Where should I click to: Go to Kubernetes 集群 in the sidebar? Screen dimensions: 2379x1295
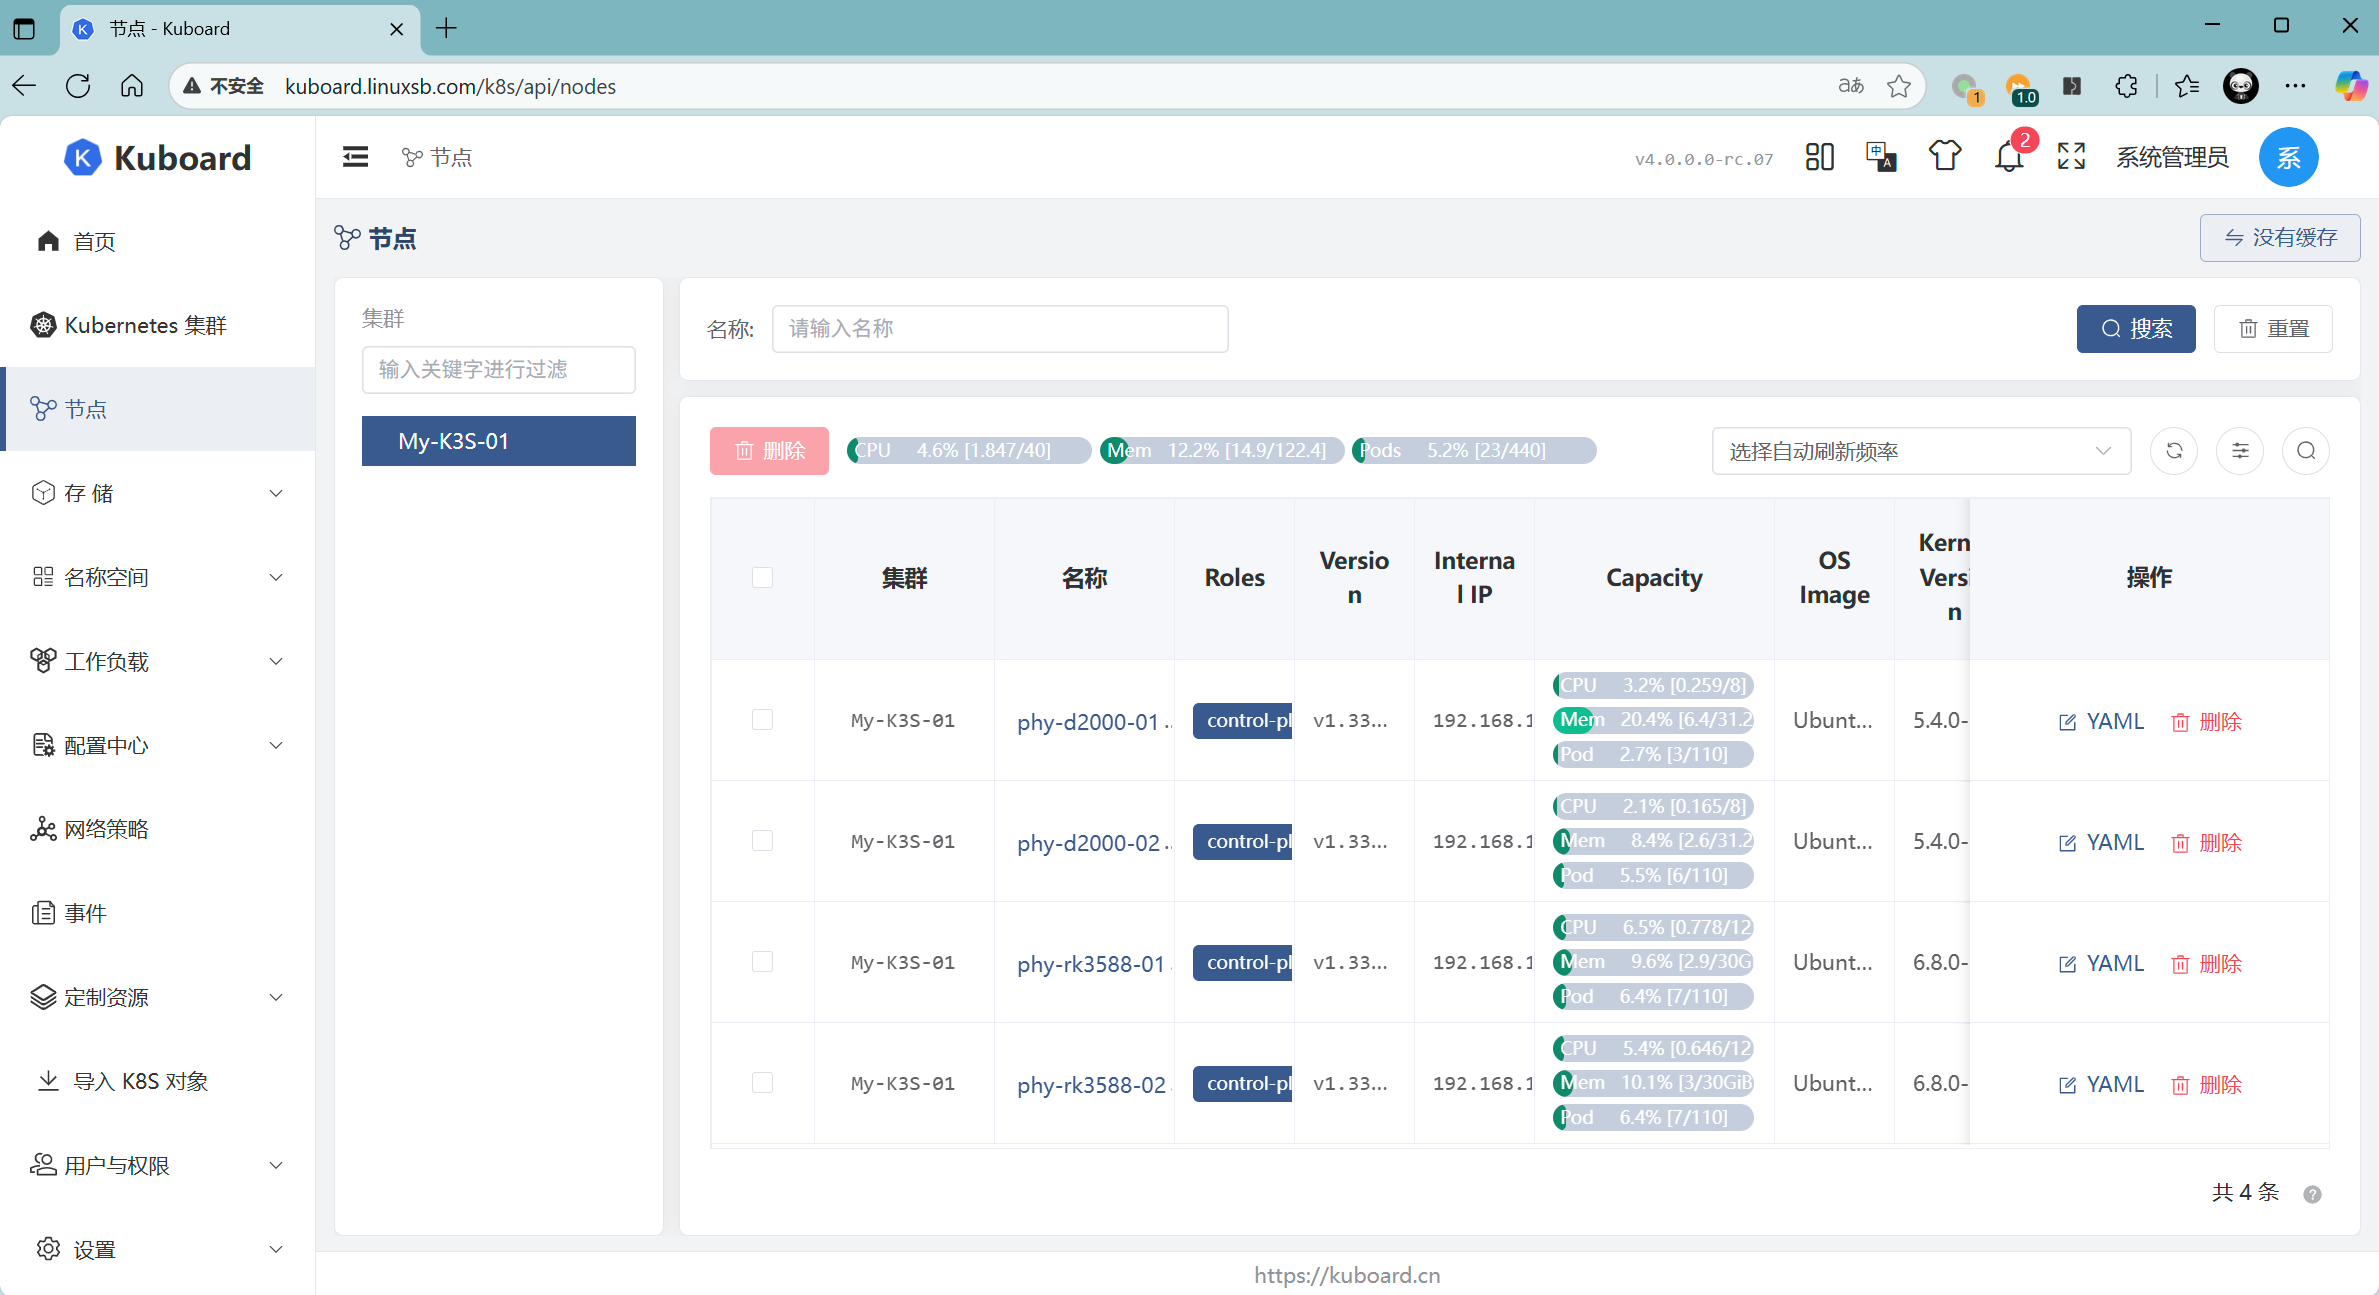(x=145, y=325)
